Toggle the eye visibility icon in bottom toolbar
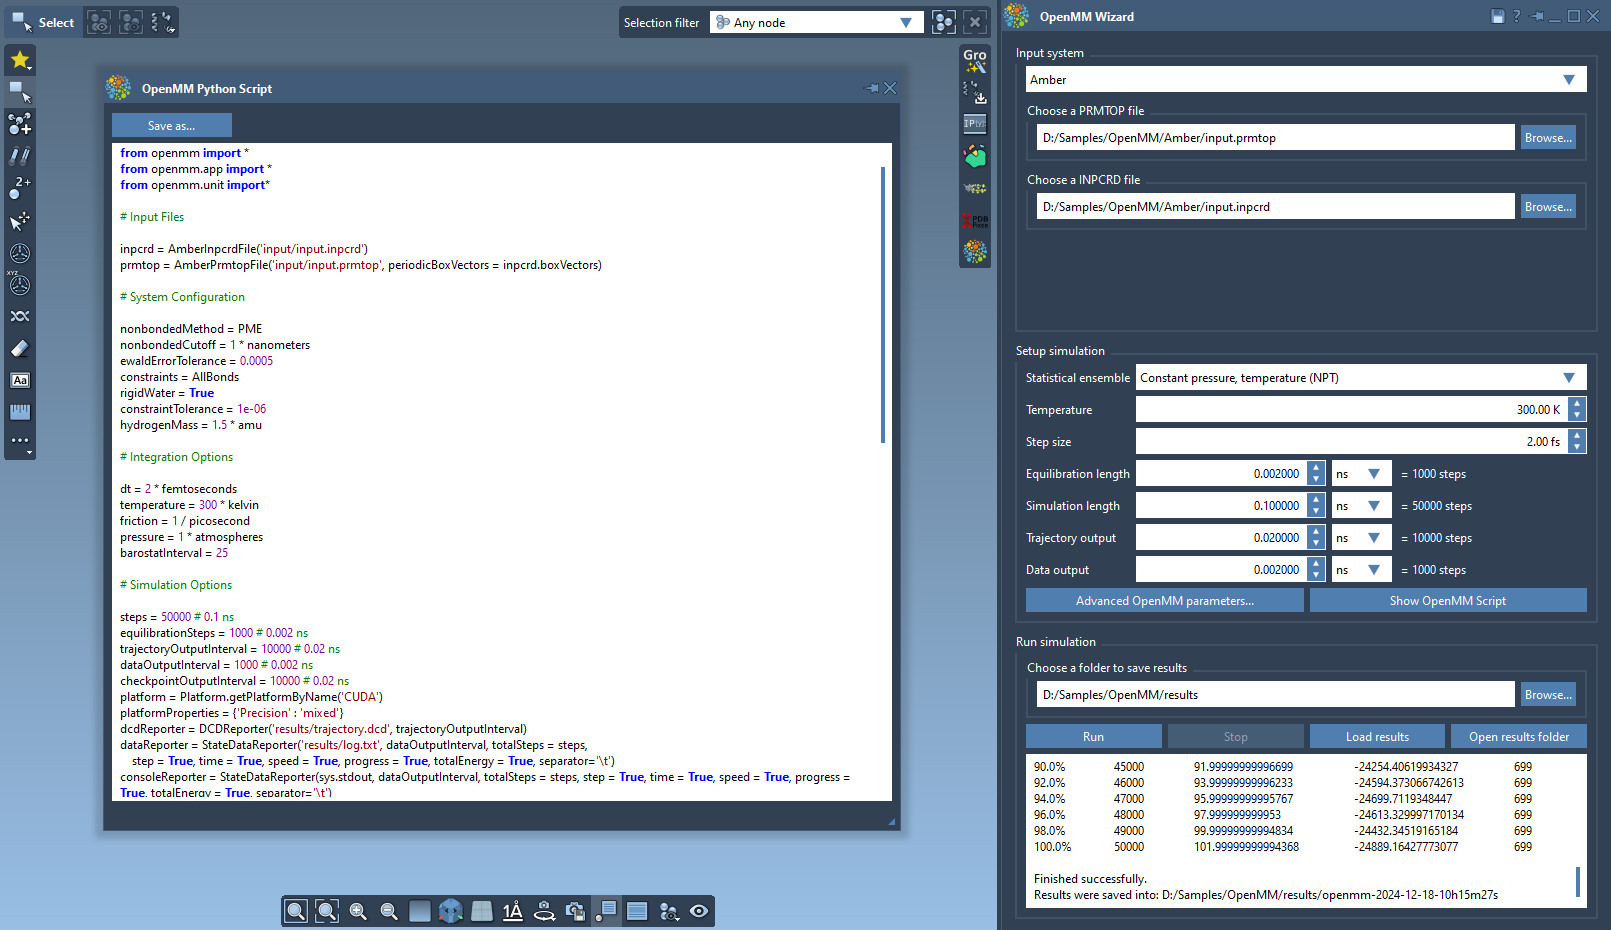The image size is (1611, 930). [x=699, y=911]
